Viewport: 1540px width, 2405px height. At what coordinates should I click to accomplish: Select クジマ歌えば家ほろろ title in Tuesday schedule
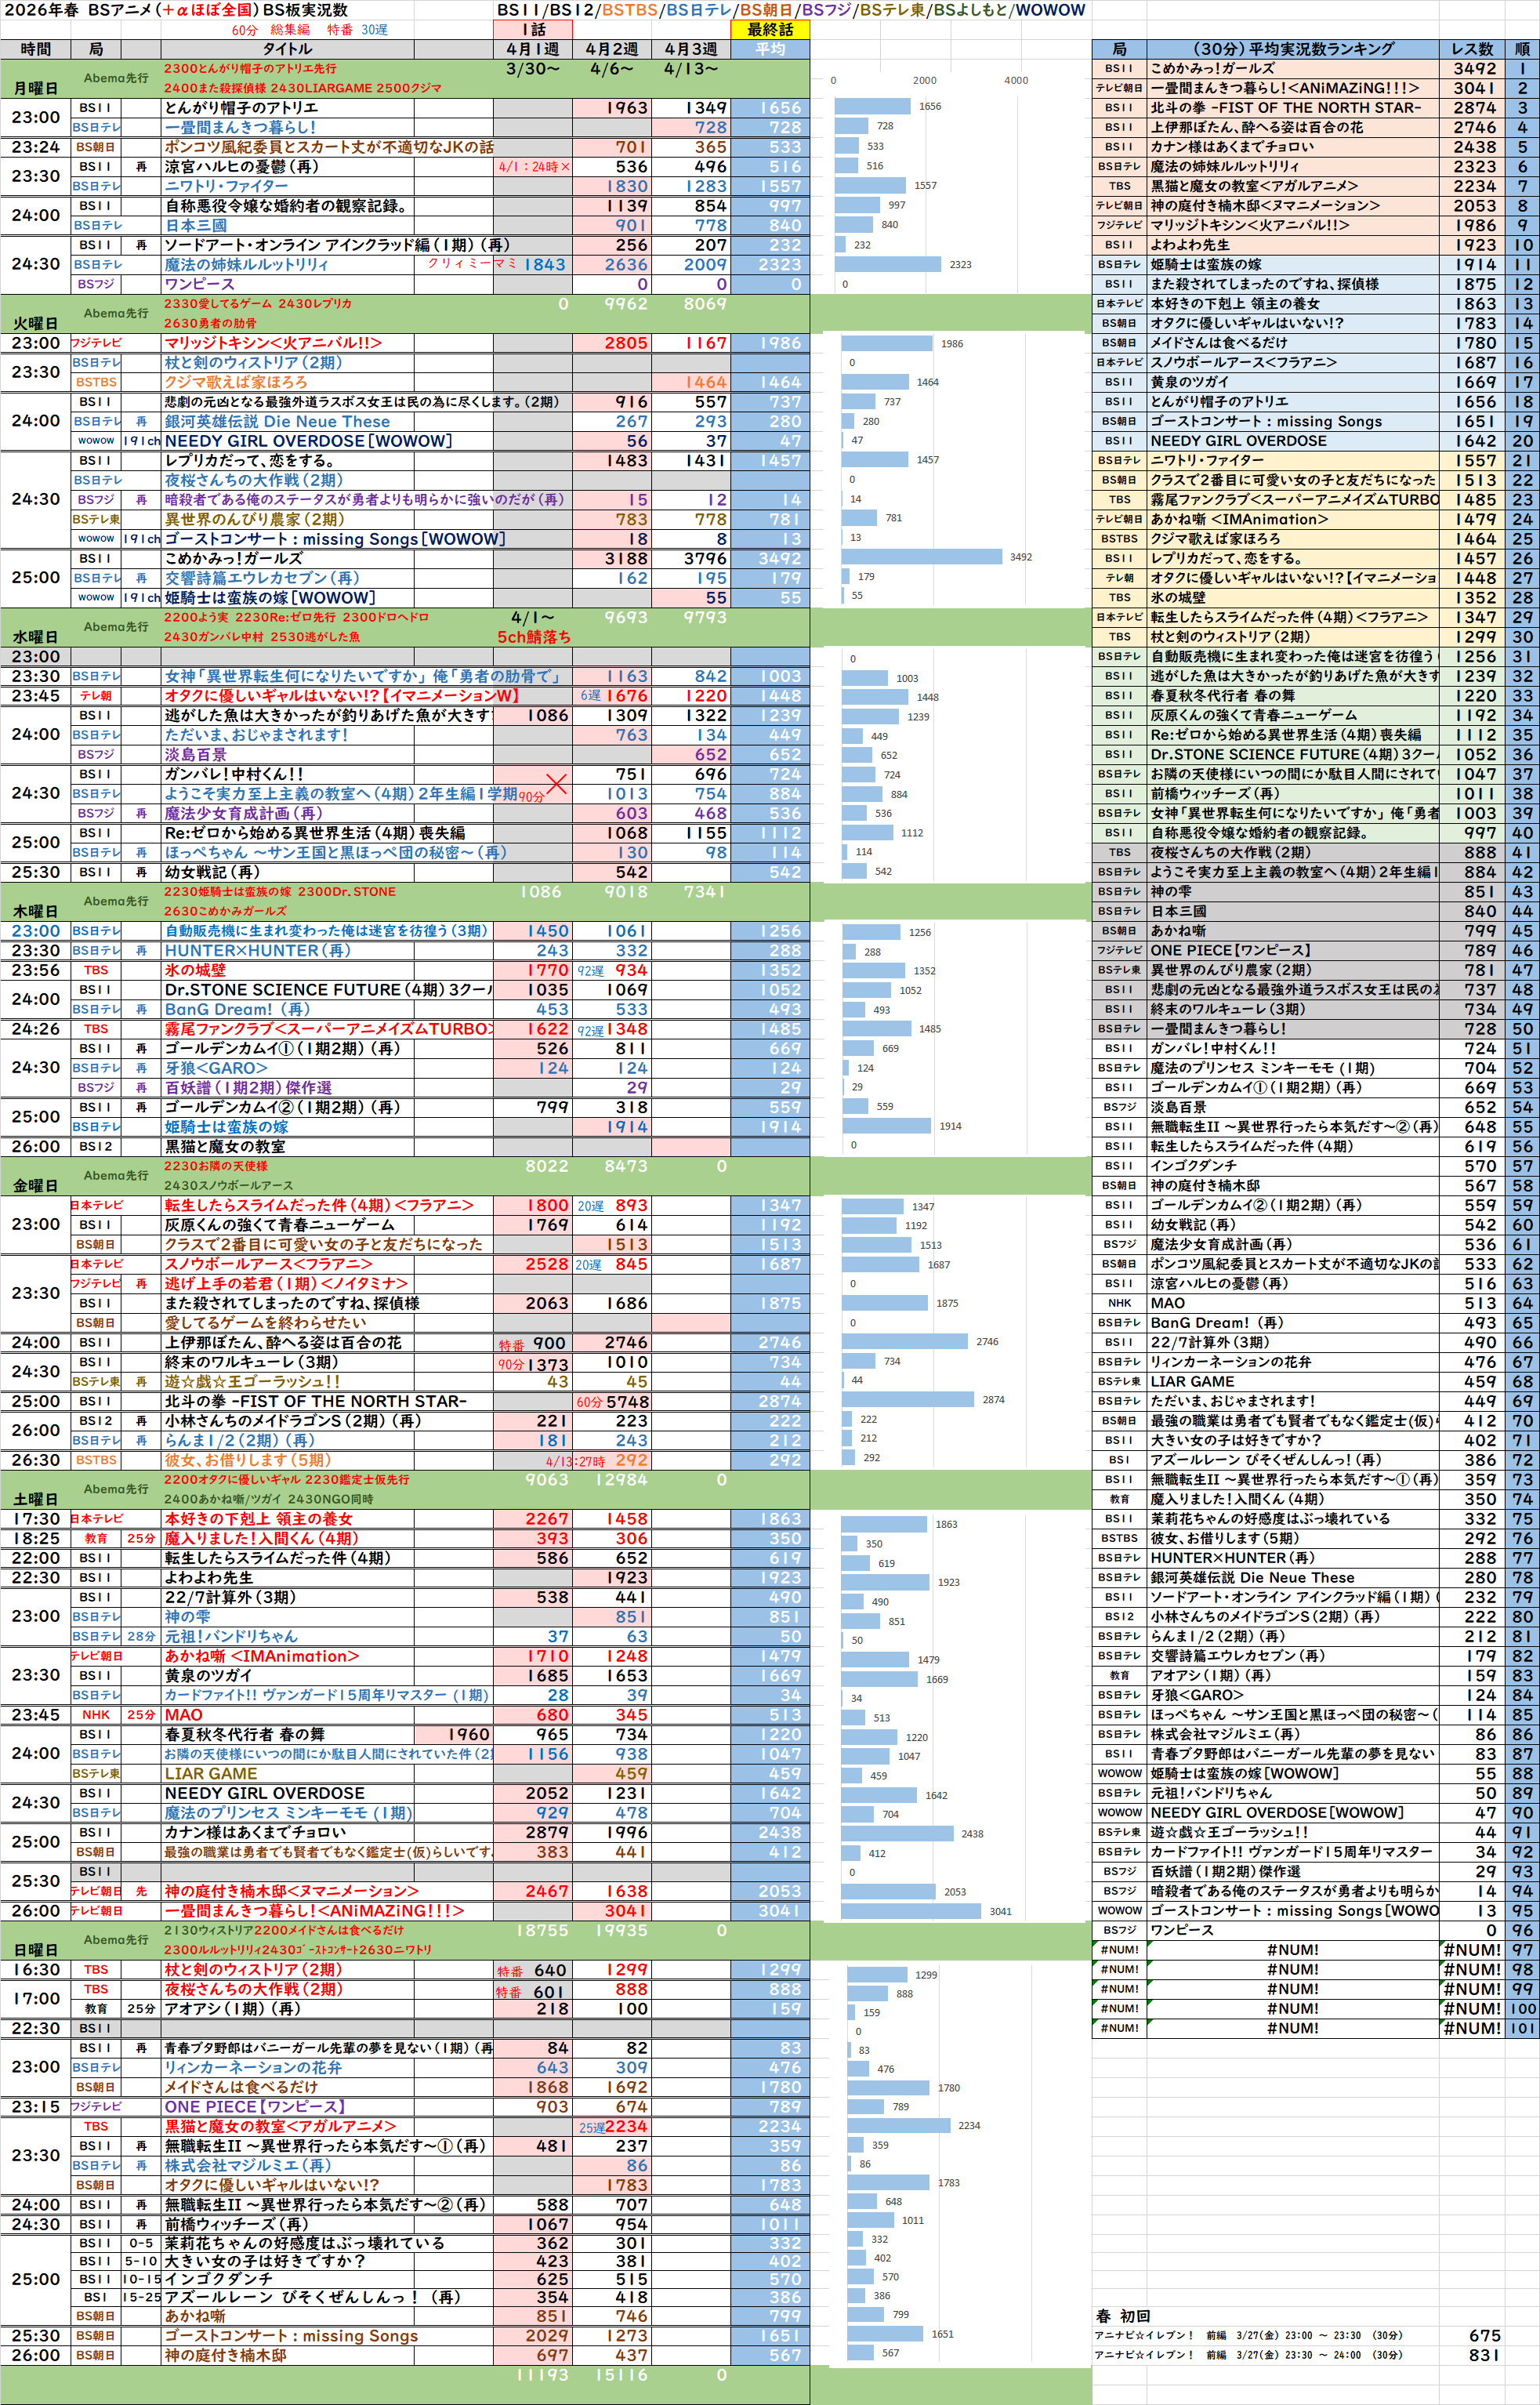click(x=235, y=382)
